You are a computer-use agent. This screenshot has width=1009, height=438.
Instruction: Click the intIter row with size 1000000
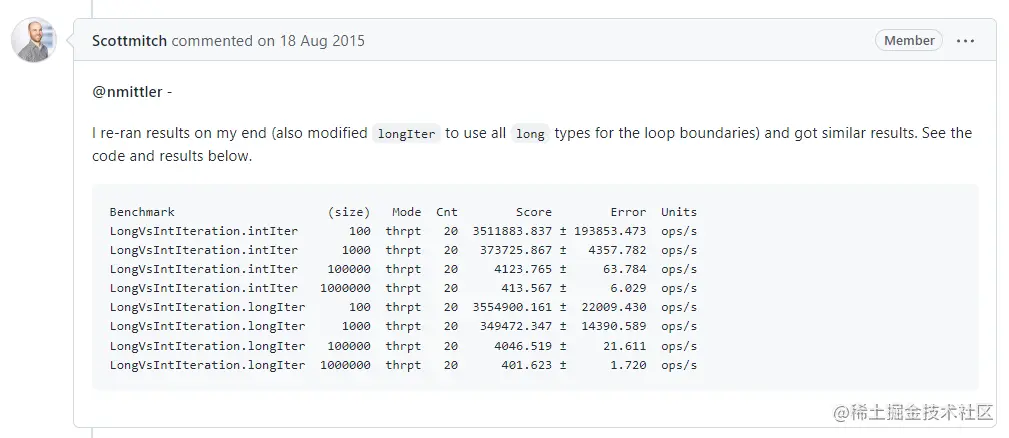click(403, 288)
